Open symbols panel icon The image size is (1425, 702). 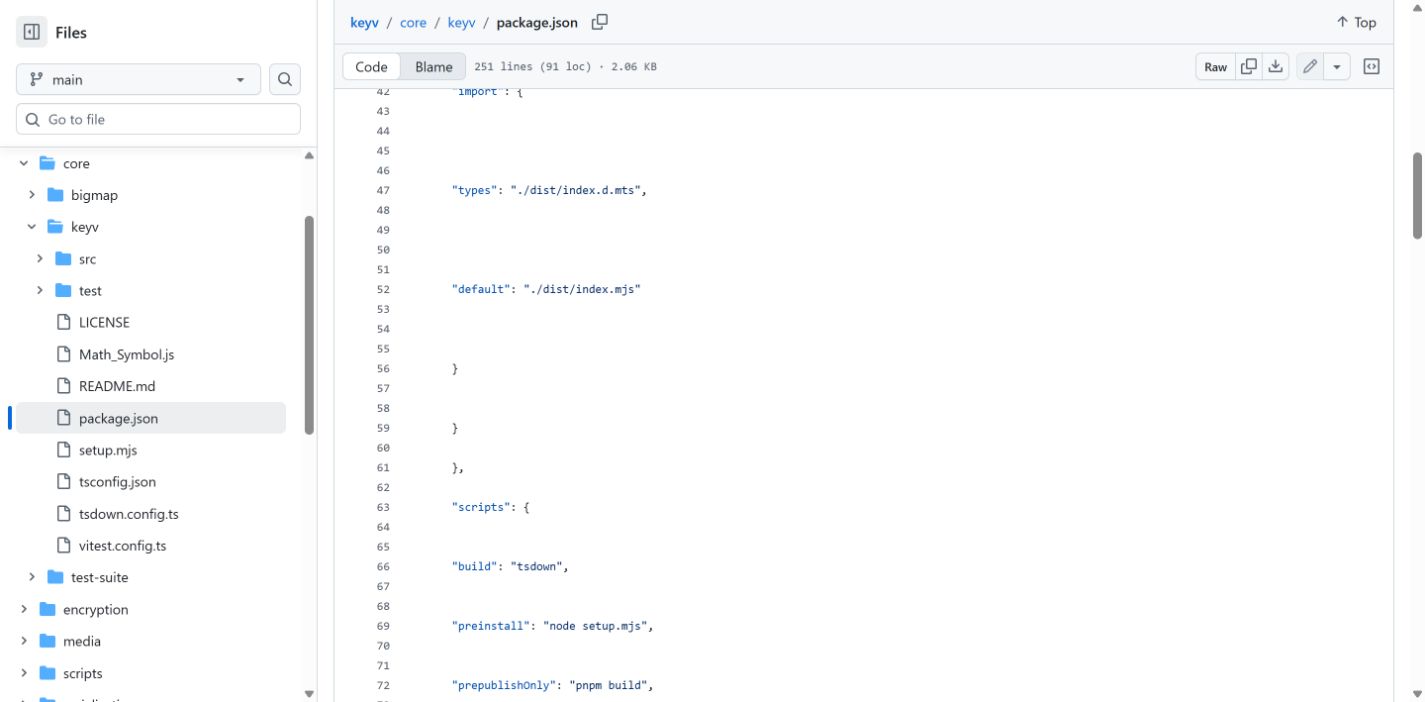(x=1372, y=67)
